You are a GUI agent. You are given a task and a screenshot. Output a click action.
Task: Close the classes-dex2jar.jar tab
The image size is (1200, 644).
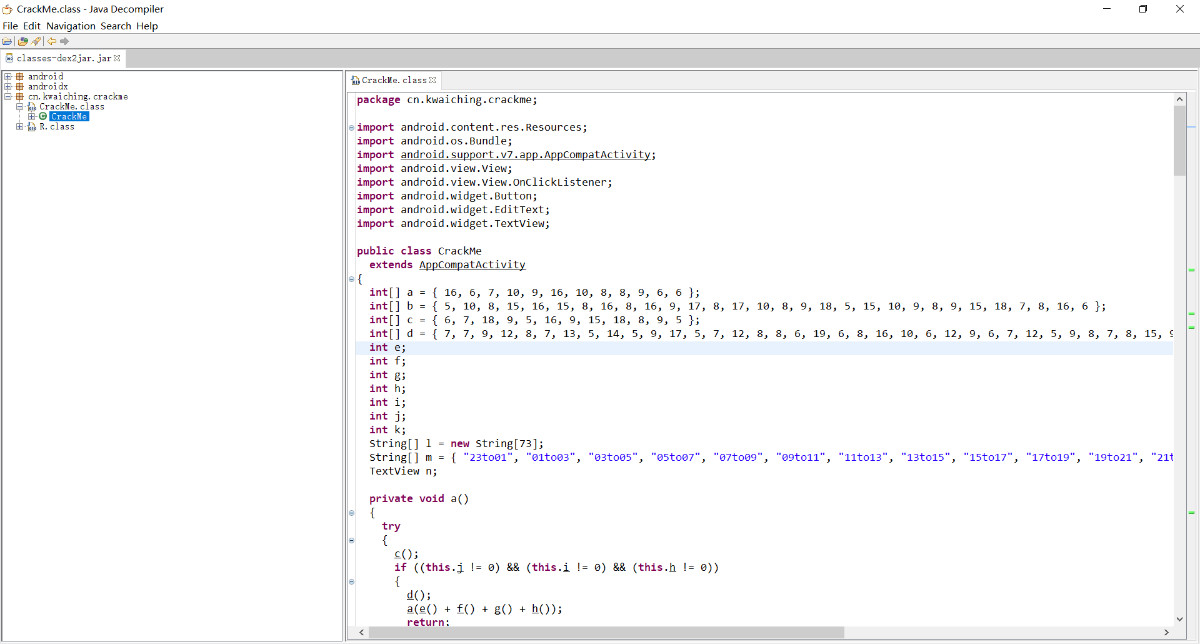117,58
